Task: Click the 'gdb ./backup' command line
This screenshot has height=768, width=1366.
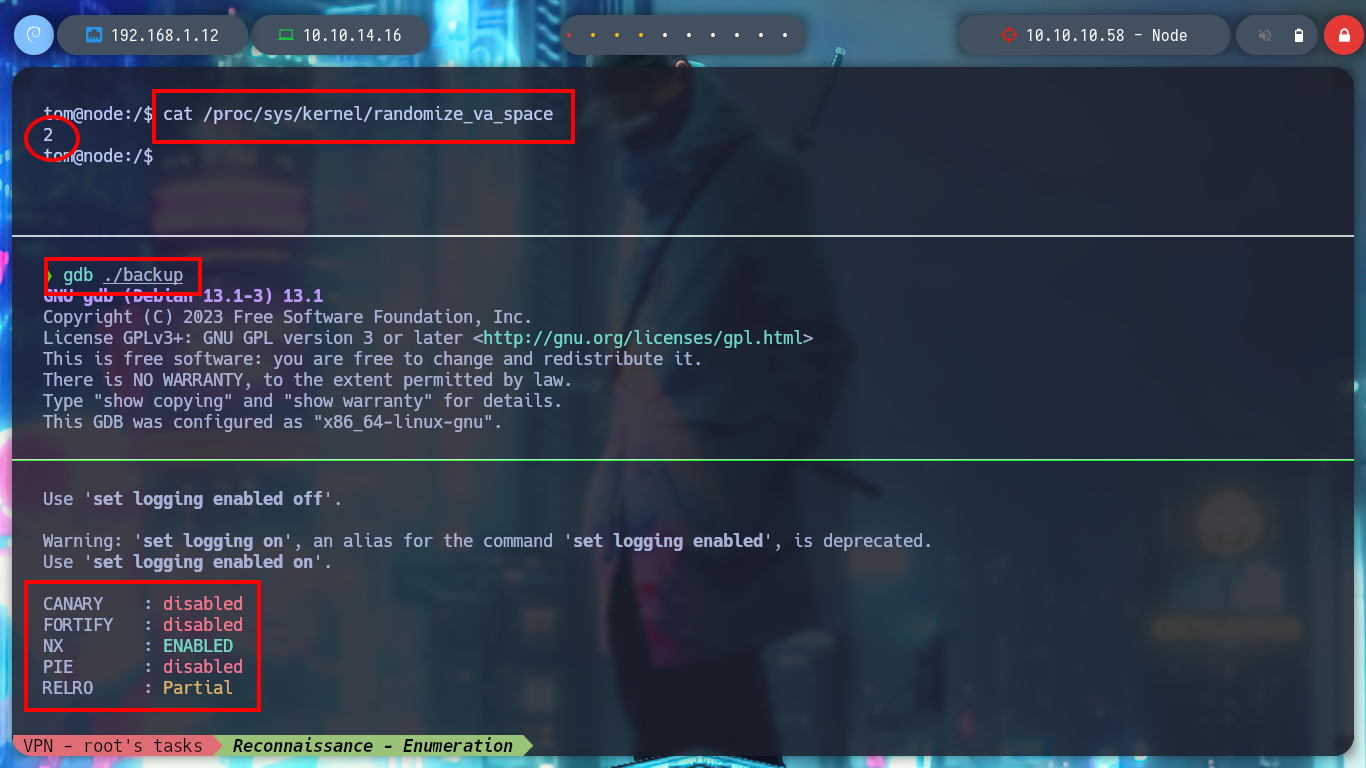Action: 123,275
